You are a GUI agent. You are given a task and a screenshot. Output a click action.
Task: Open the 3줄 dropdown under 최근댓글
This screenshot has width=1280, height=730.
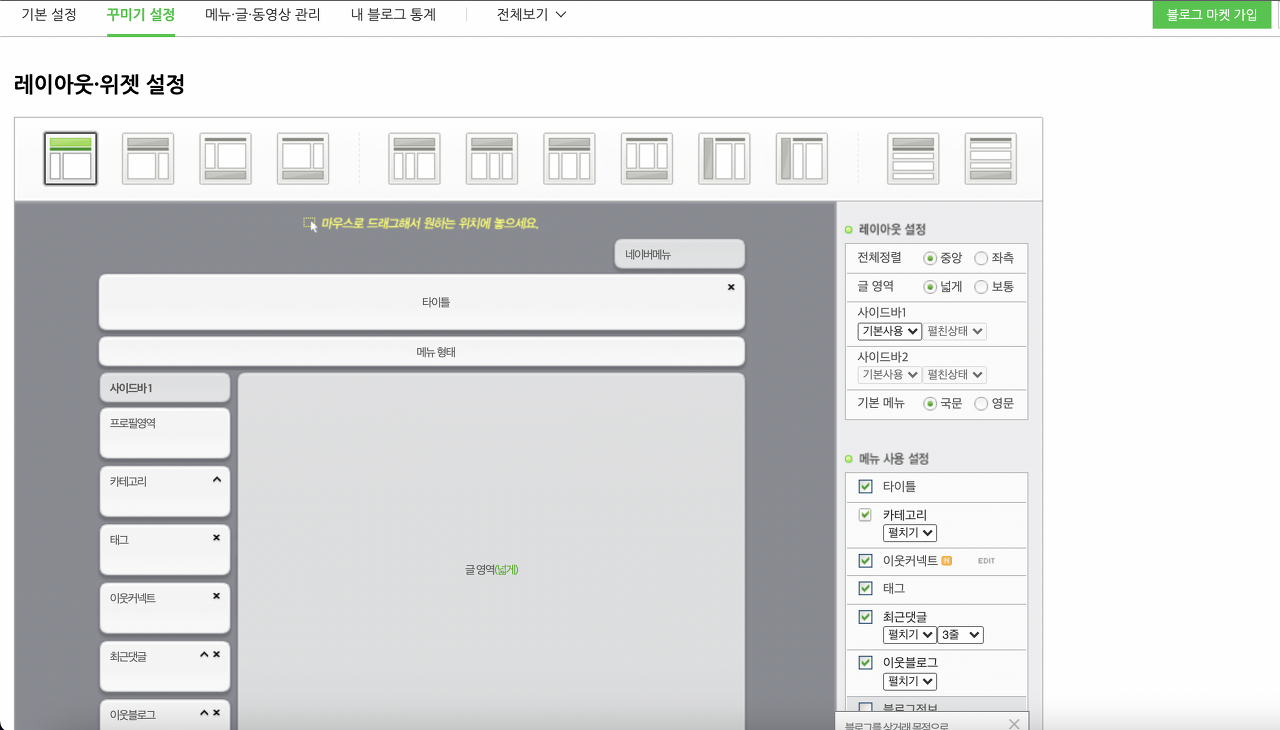(960, 635)
